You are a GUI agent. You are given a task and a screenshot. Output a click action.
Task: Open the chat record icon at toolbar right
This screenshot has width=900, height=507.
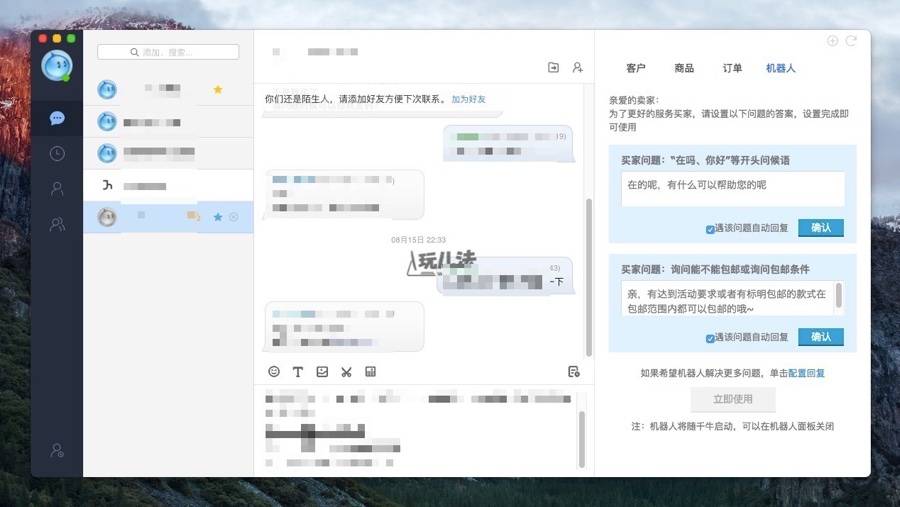tap(573, 371)
